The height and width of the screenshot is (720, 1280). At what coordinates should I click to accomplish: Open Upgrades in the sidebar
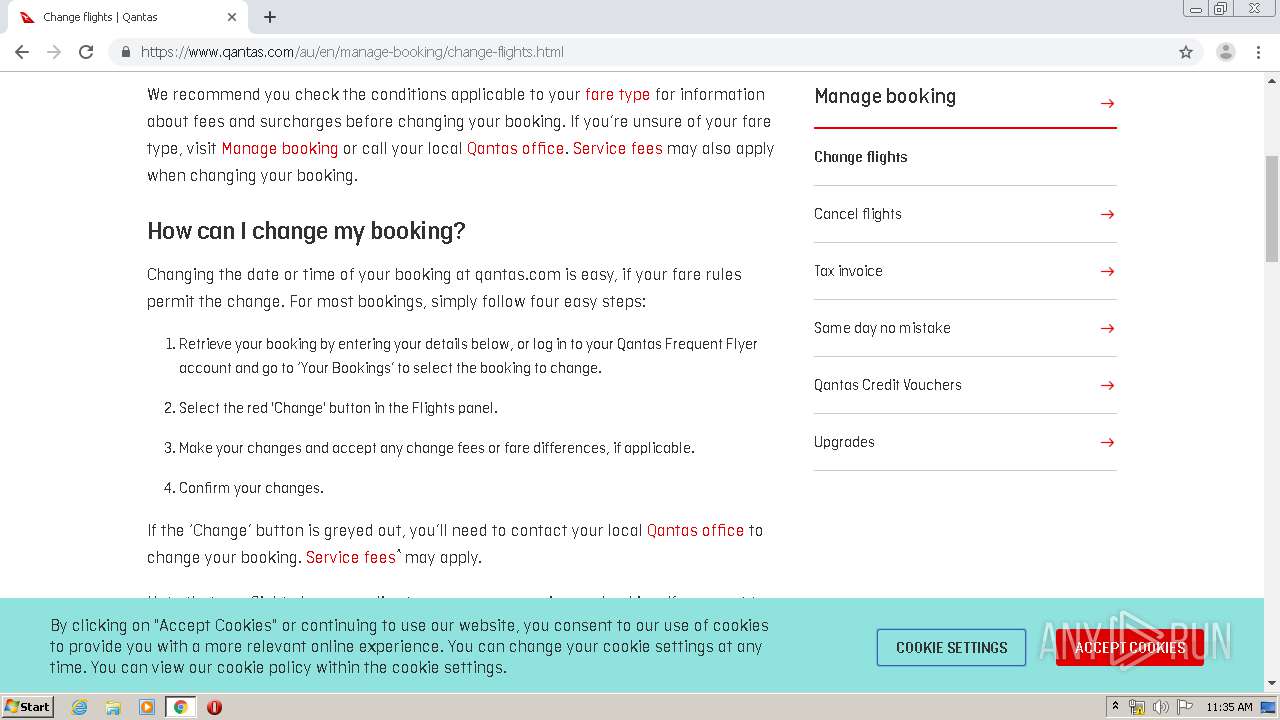coord(844,442)
